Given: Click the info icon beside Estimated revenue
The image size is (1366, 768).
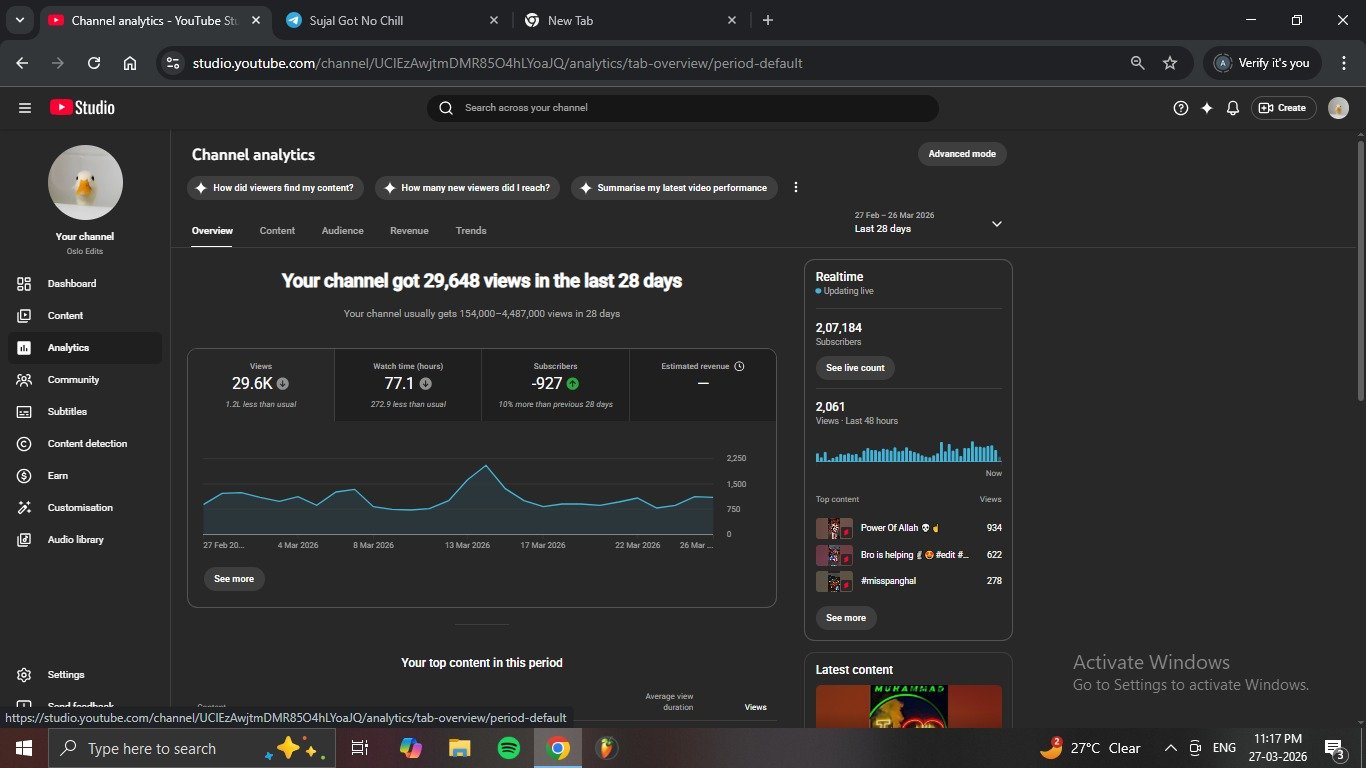Looking at the screenshot, I should coord(739,366).
